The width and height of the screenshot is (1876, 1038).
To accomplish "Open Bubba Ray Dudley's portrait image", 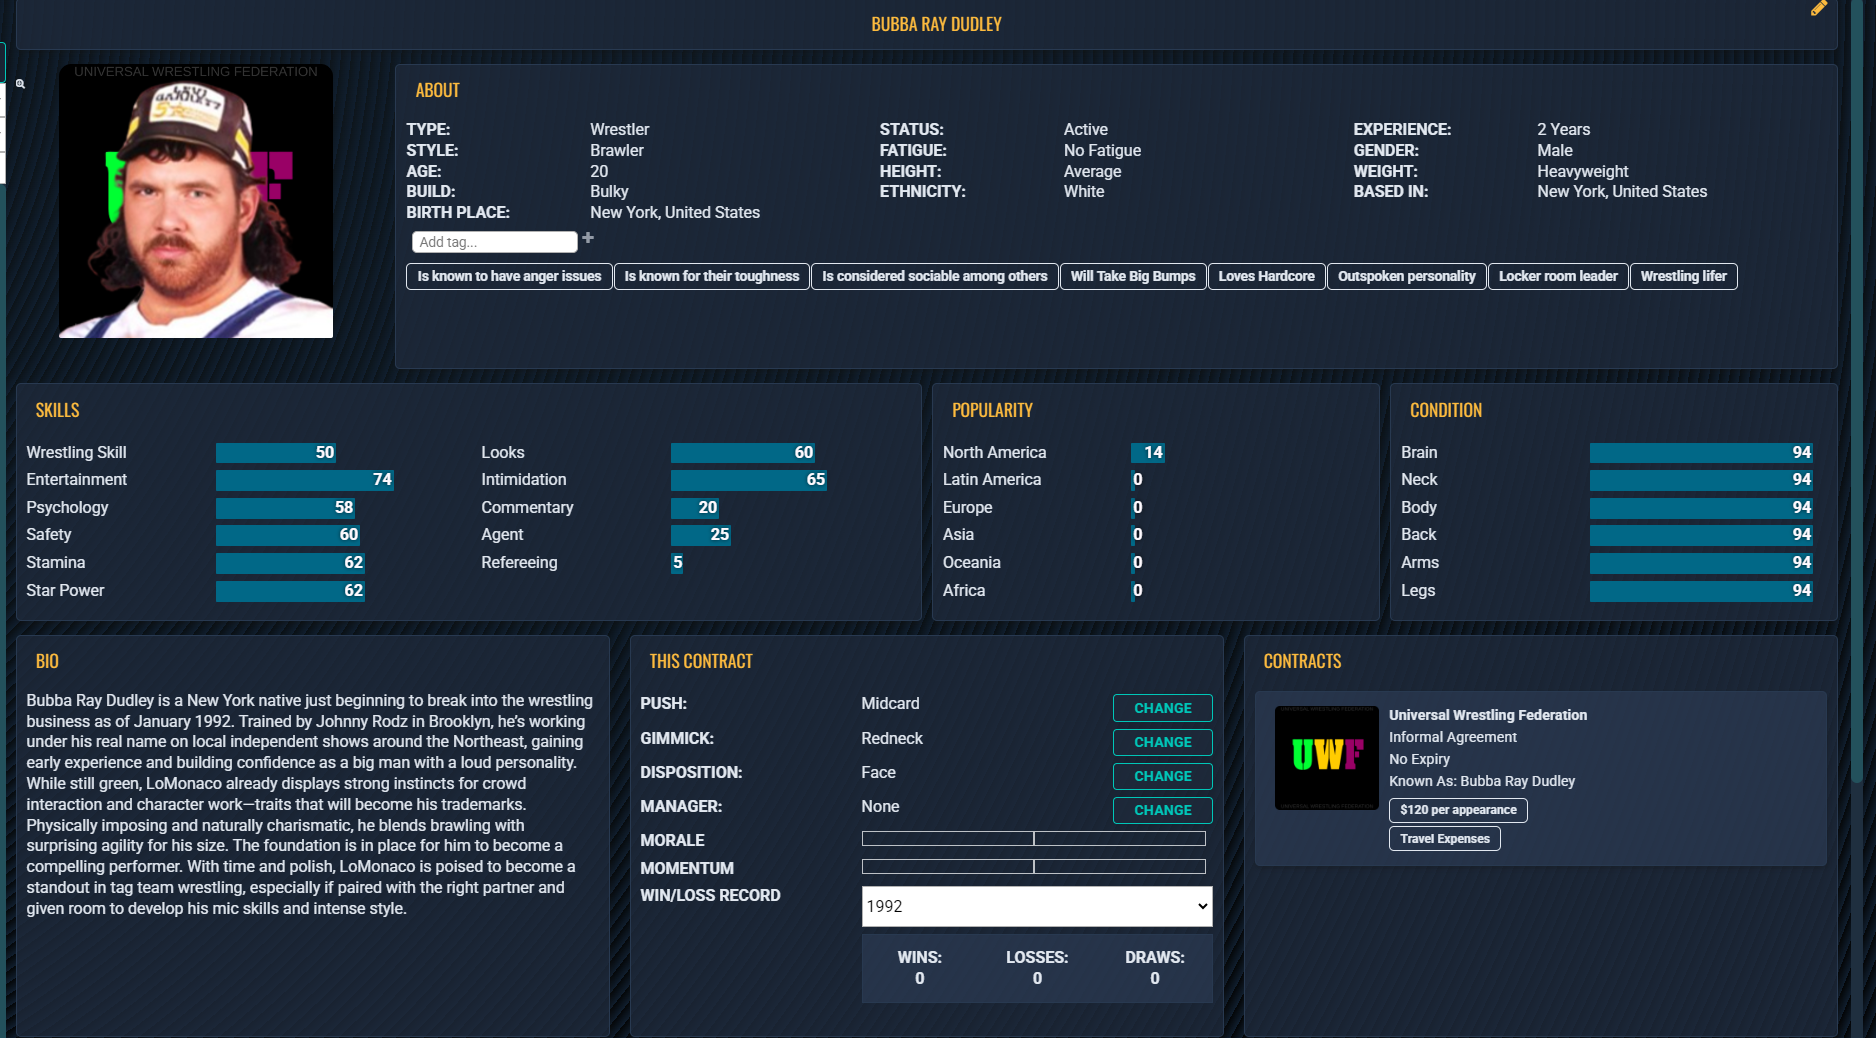I will coord(196,201).
